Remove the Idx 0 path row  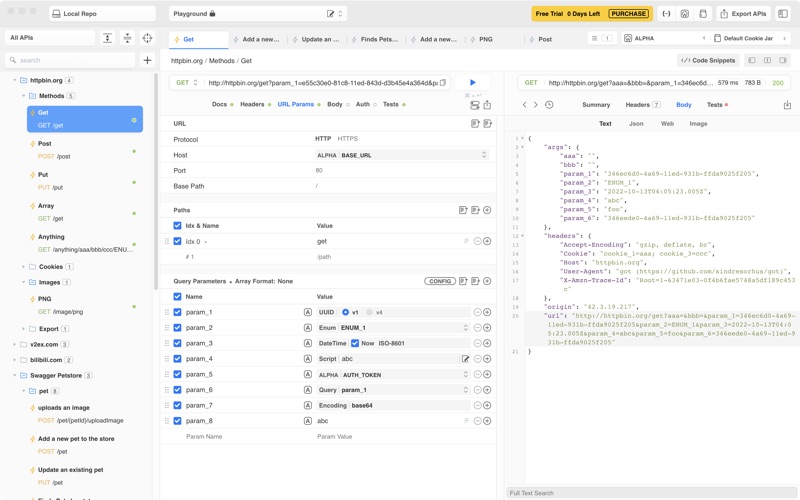478,241
